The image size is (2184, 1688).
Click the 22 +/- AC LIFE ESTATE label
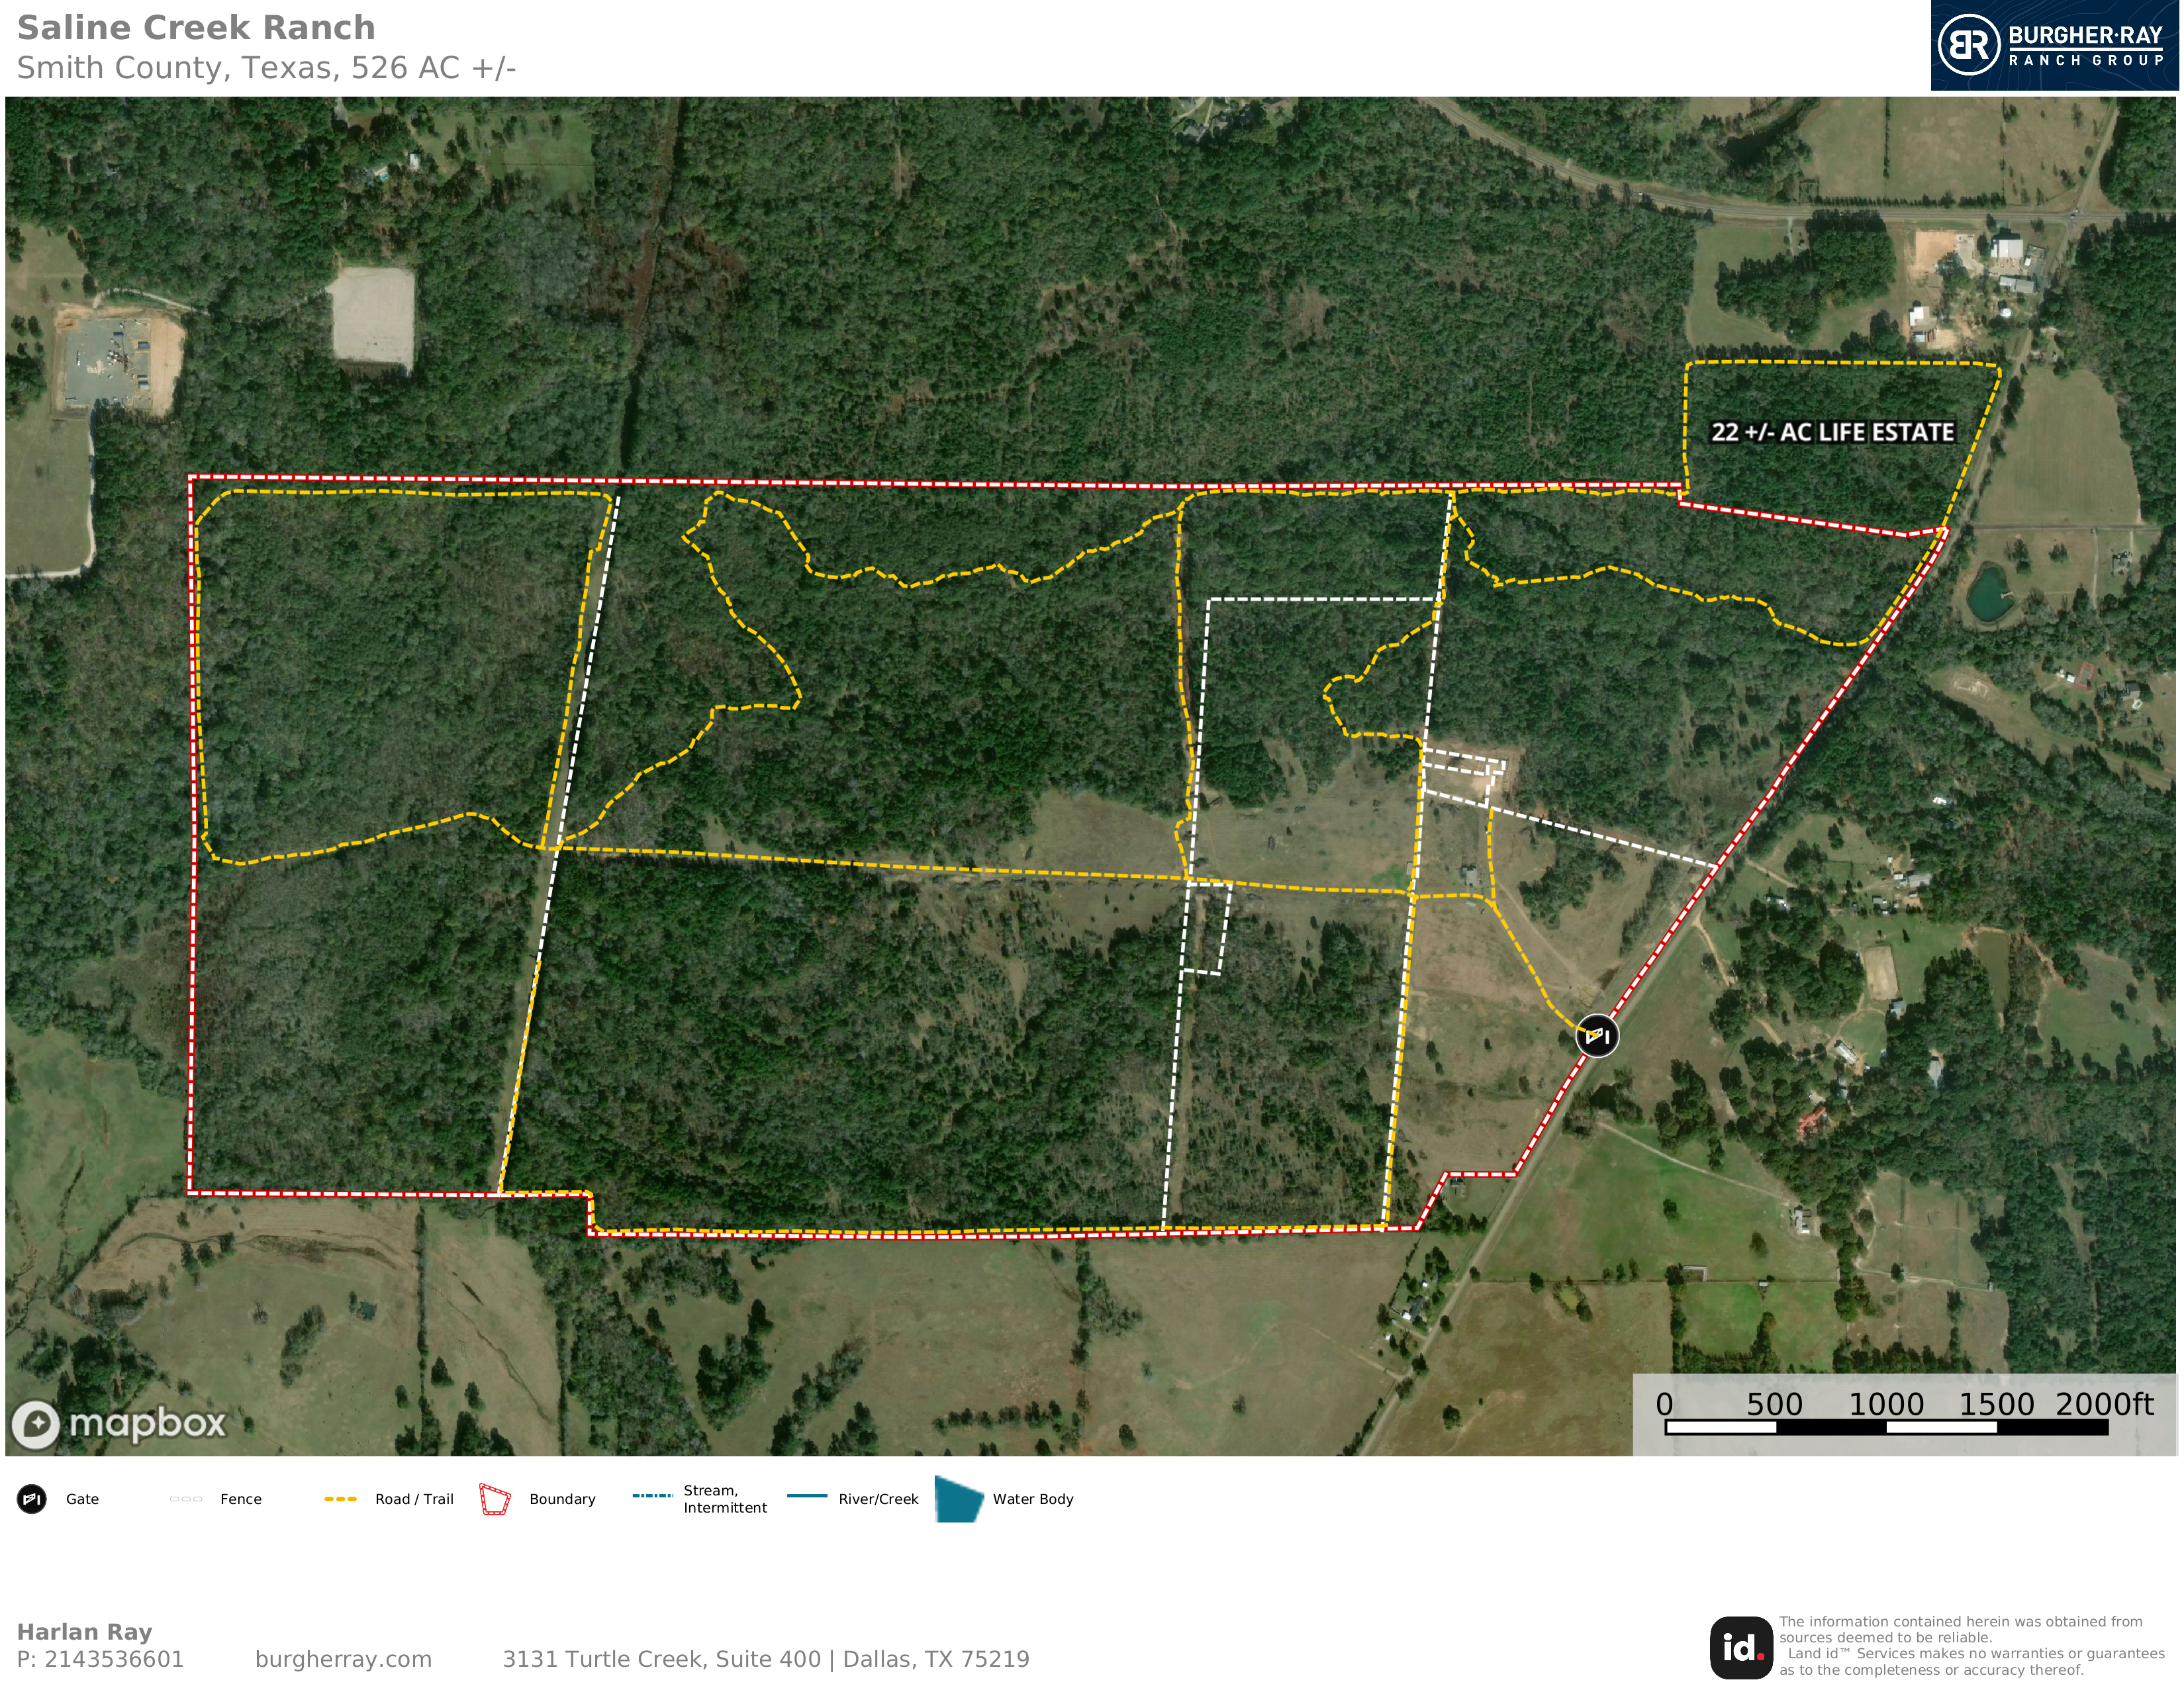click(1832, 432)
